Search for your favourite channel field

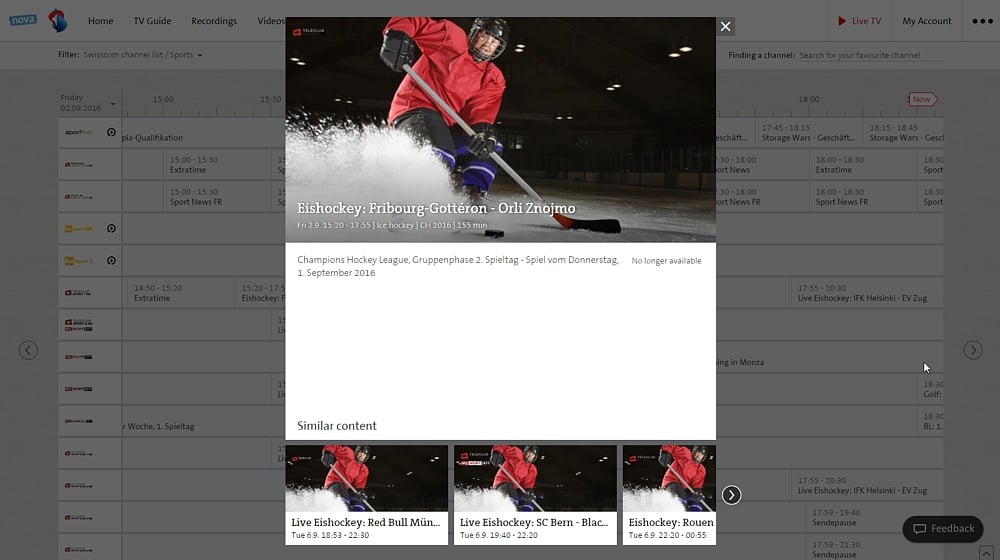point(871,55)
